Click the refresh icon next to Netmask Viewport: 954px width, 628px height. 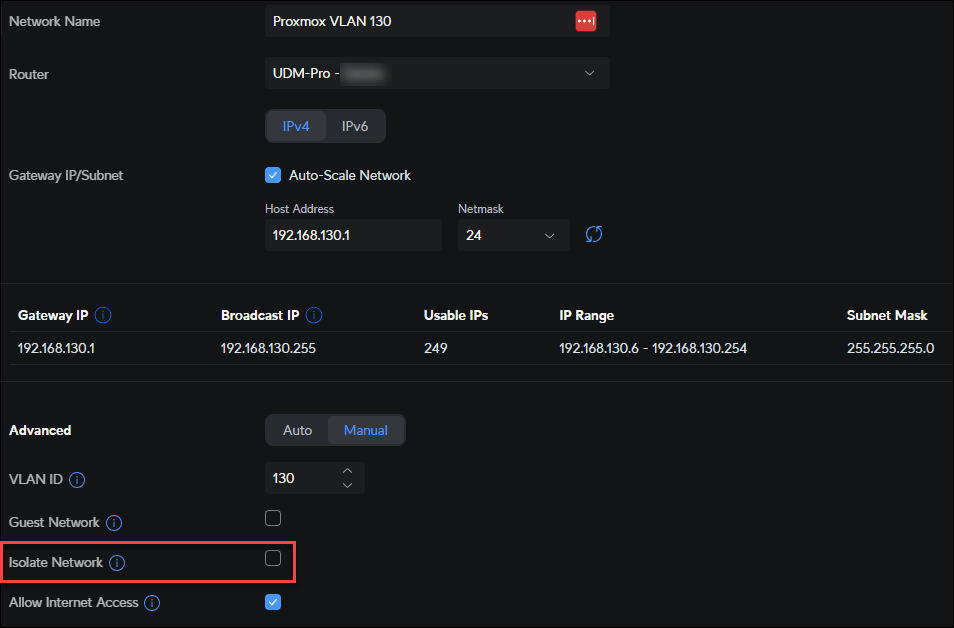point(594,235)
